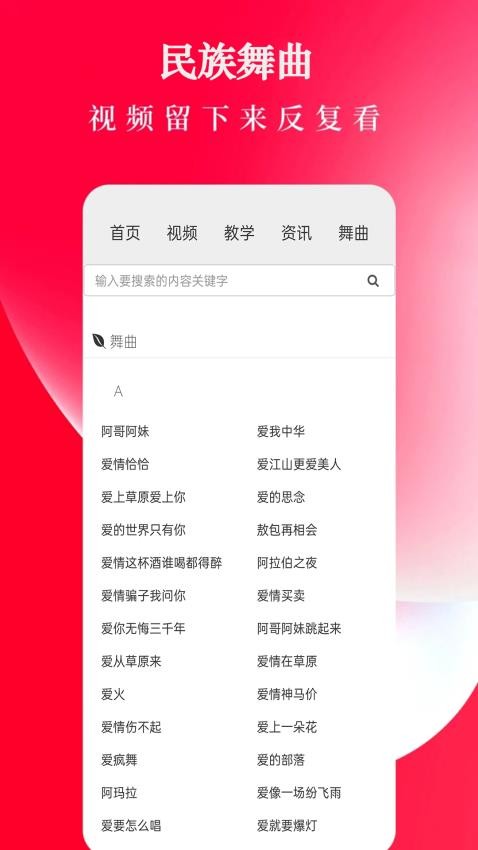Image resolution: width=478 pixels, height=850 pixels.
Task: Choose 爱上草原爱上你 from the list
Action: (x=143, y=497)
